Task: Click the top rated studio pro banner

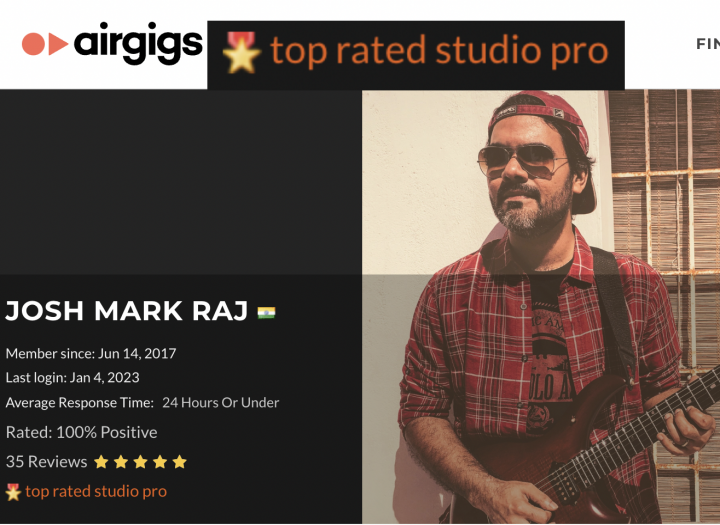Action: [416, 55]
